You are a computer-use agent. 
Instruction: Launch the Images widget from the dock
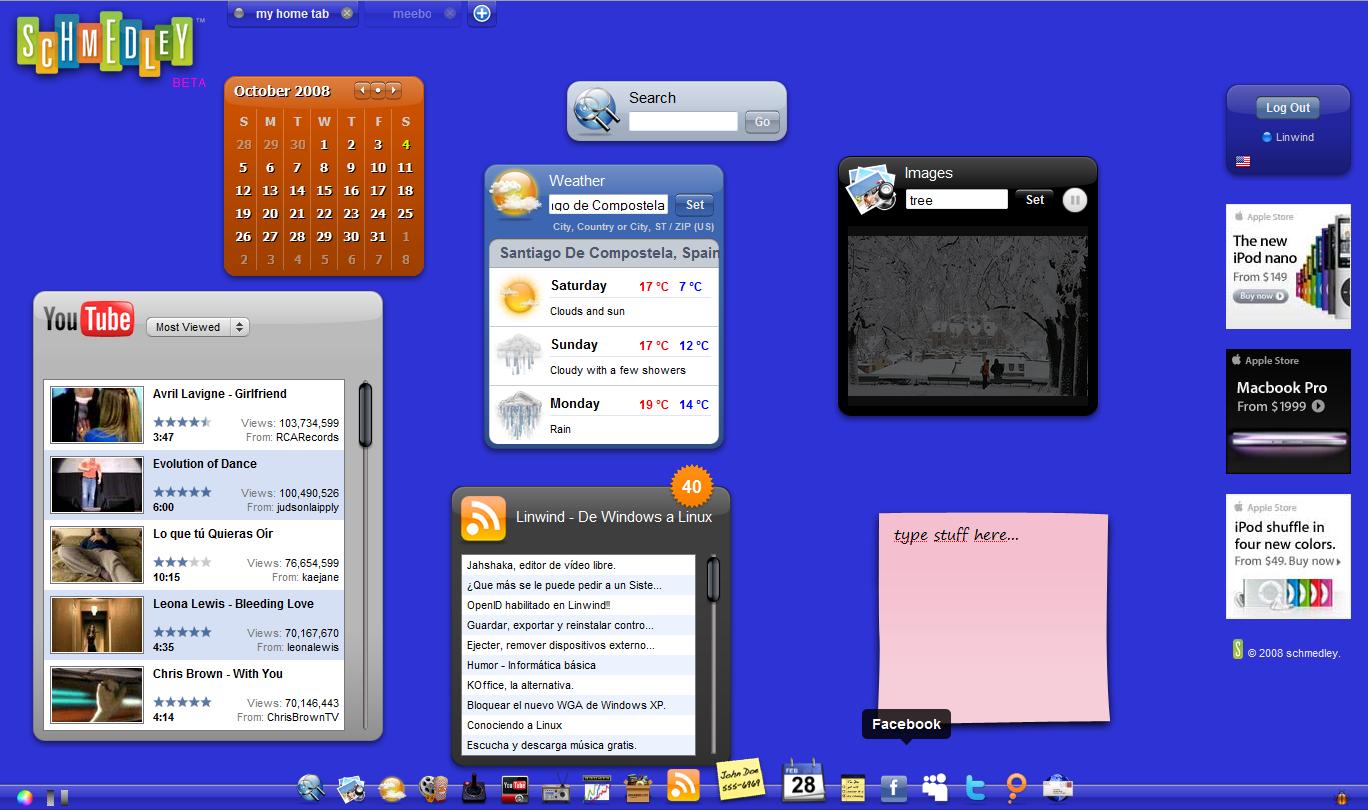351,788
